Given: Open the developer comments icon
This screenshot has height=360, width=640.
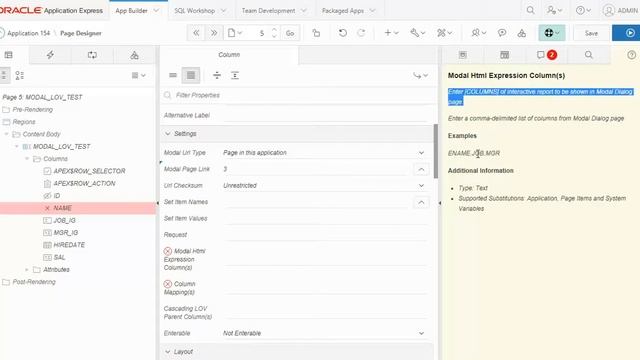Looking at the screenshot, I should click(502, 33).
